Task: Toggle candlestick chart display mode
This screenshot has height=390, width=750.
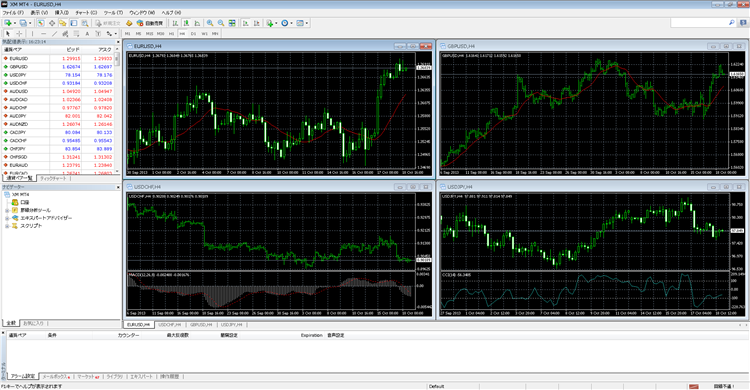Action: click(x=187, y=23)
